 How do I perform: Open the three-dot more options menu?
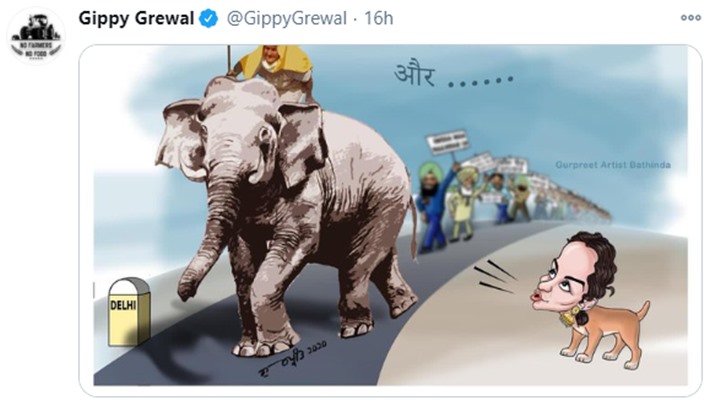coord(691,18)
